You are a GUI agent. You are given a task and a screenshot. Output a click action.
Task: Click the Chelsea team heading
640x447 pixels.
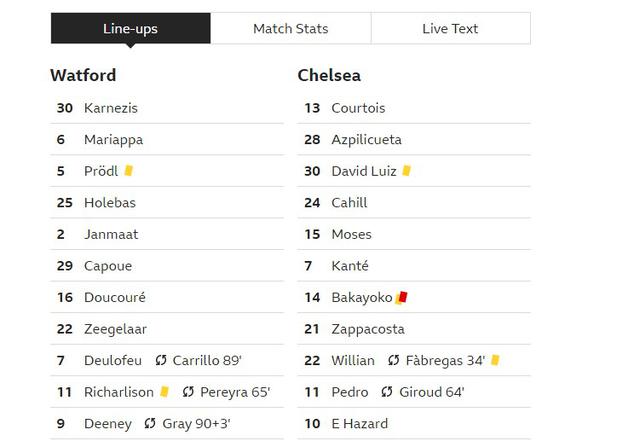(x=329, y=75)
